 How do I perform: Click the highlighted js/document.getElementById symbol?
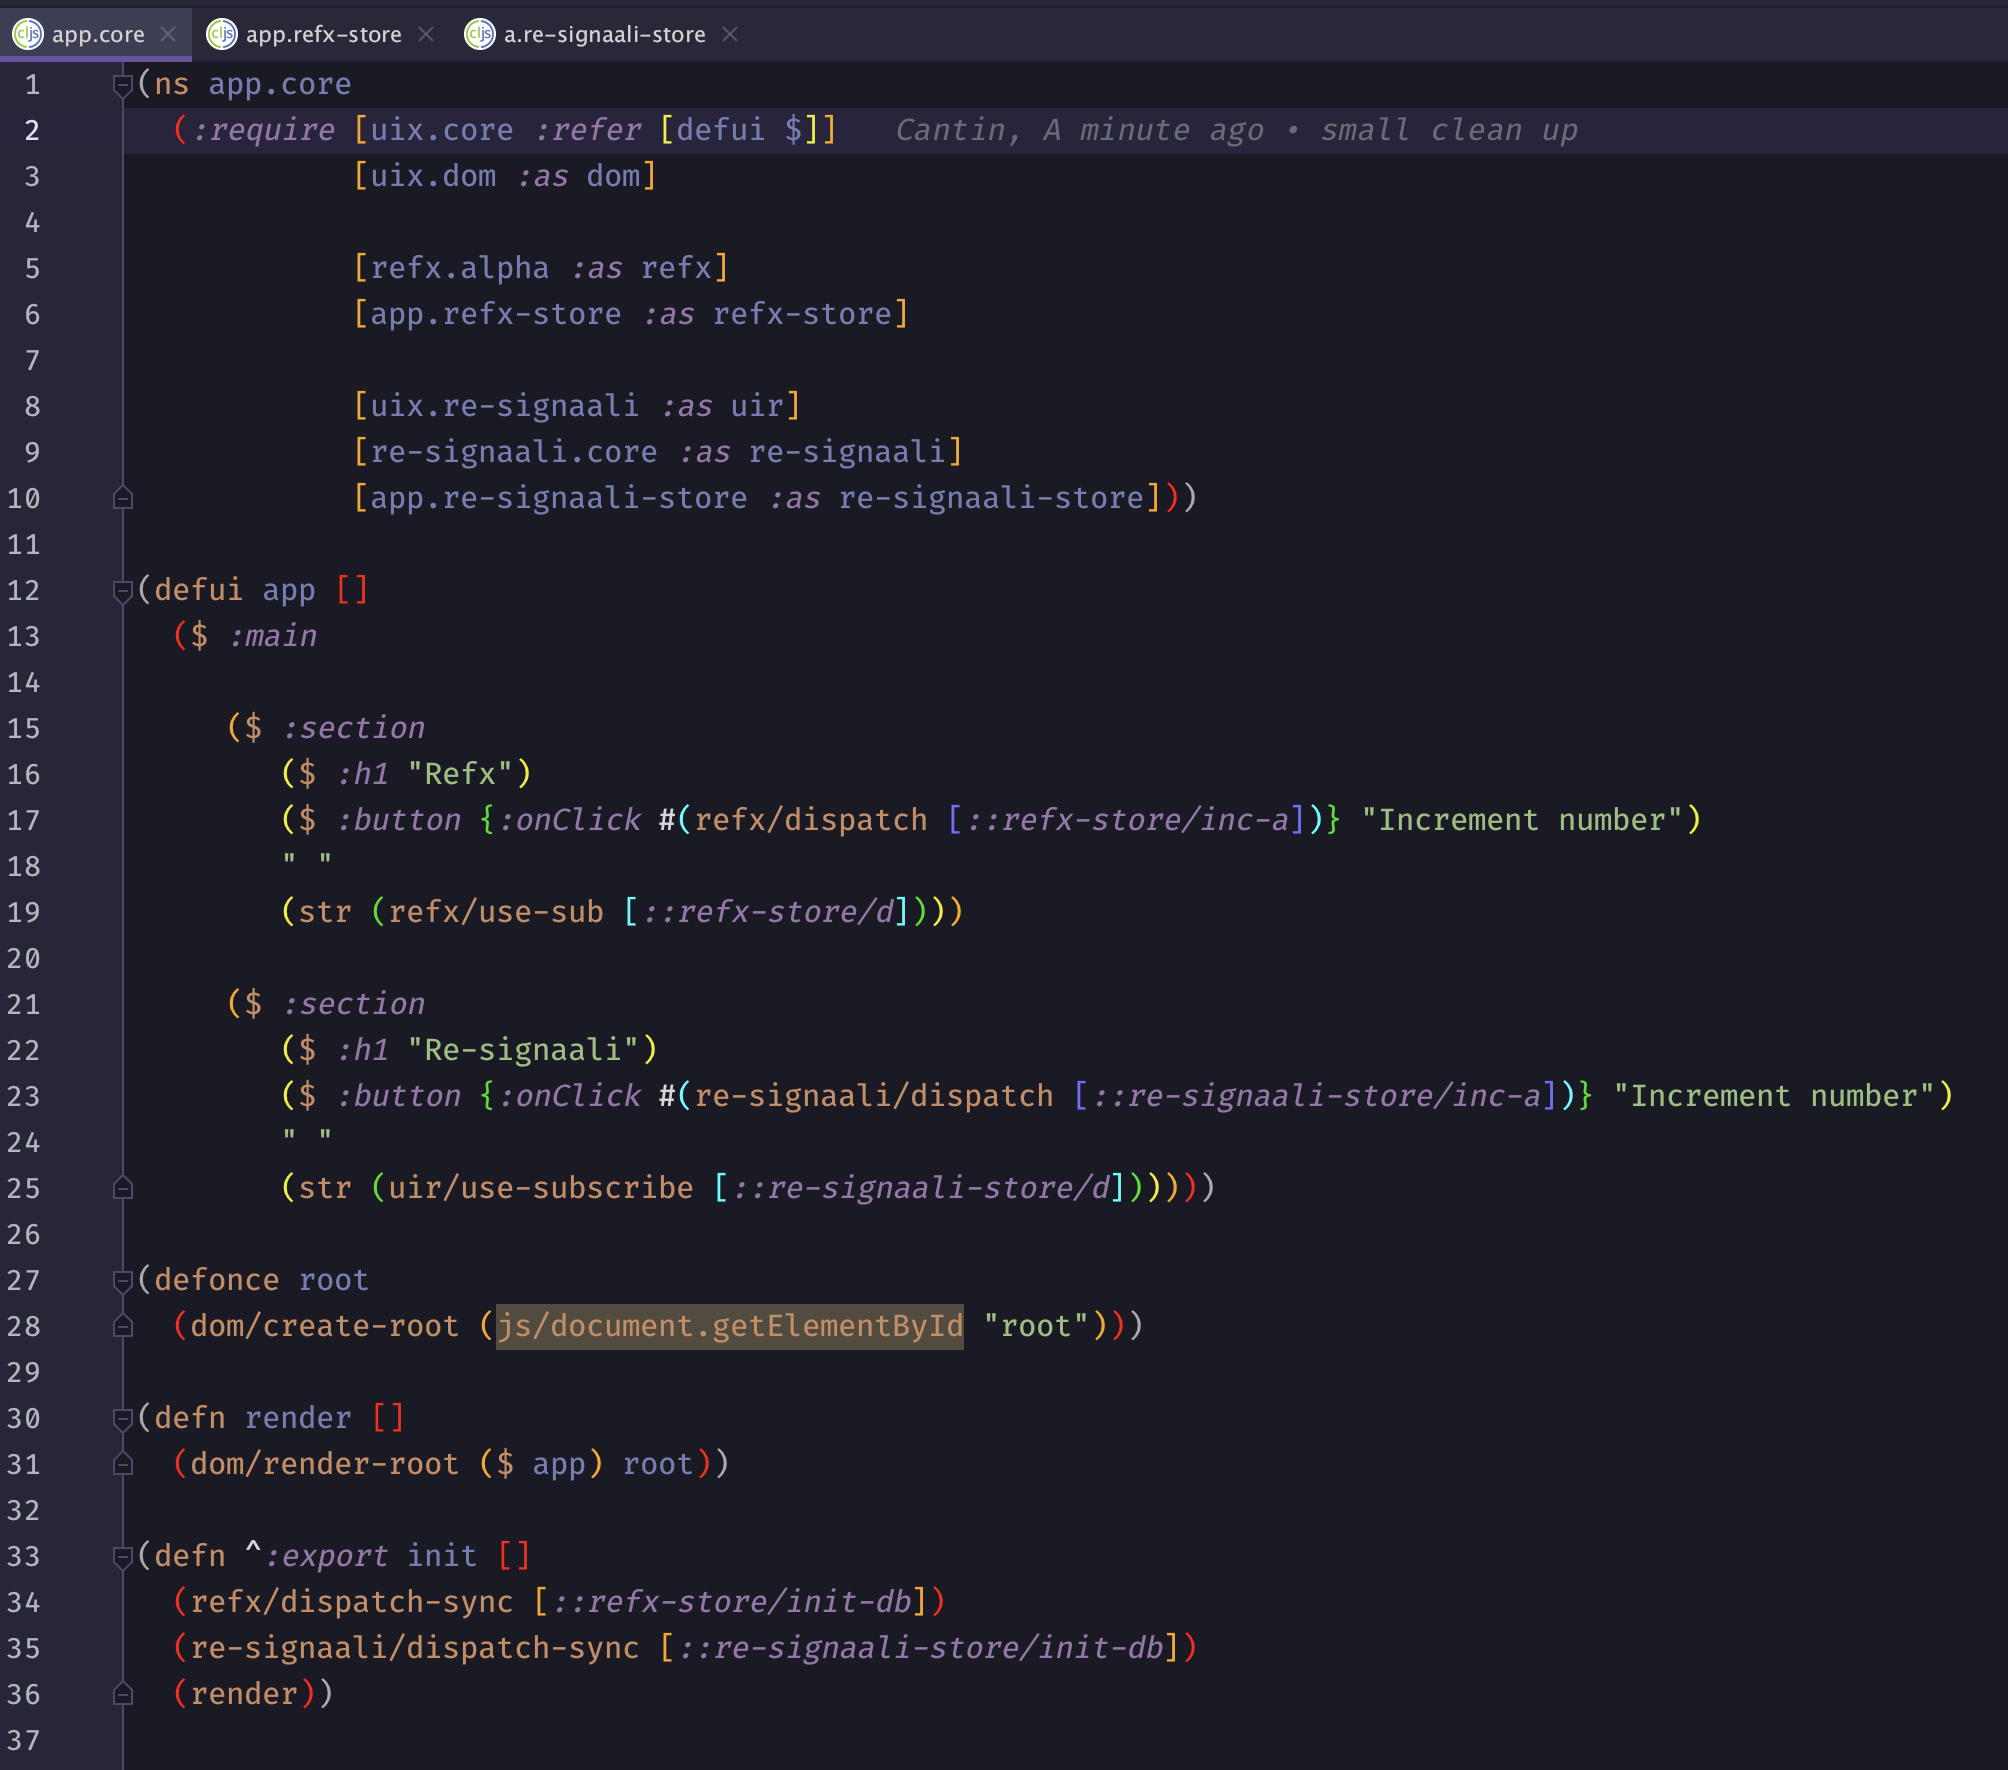pos(730,1326)
